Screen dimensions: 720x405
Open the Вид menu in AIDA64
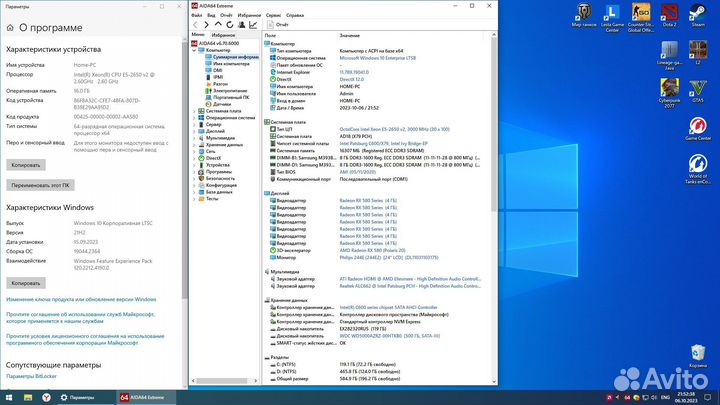coord(211,15)
